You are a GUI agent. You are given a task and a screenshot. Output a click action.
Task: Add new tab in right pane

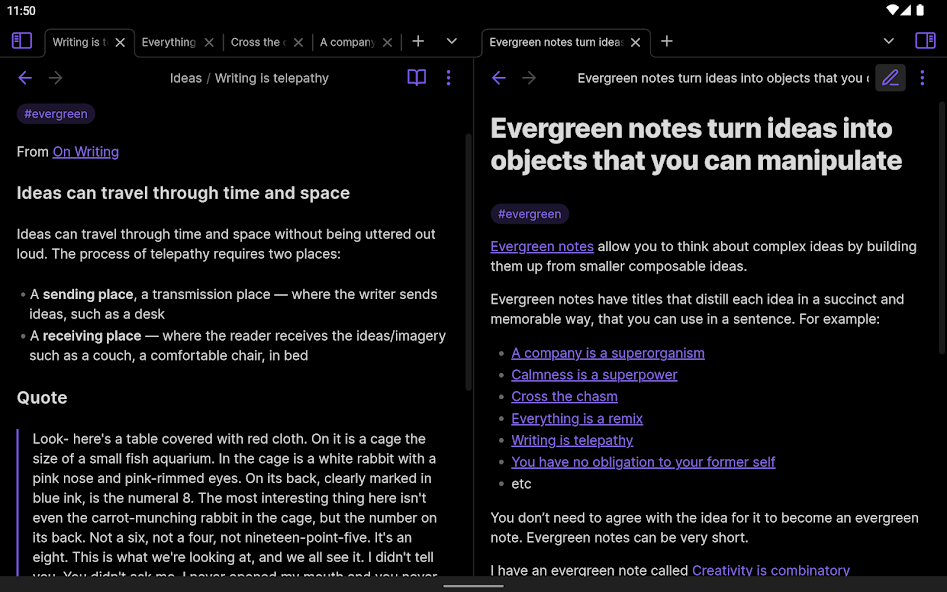click(667, 41)
